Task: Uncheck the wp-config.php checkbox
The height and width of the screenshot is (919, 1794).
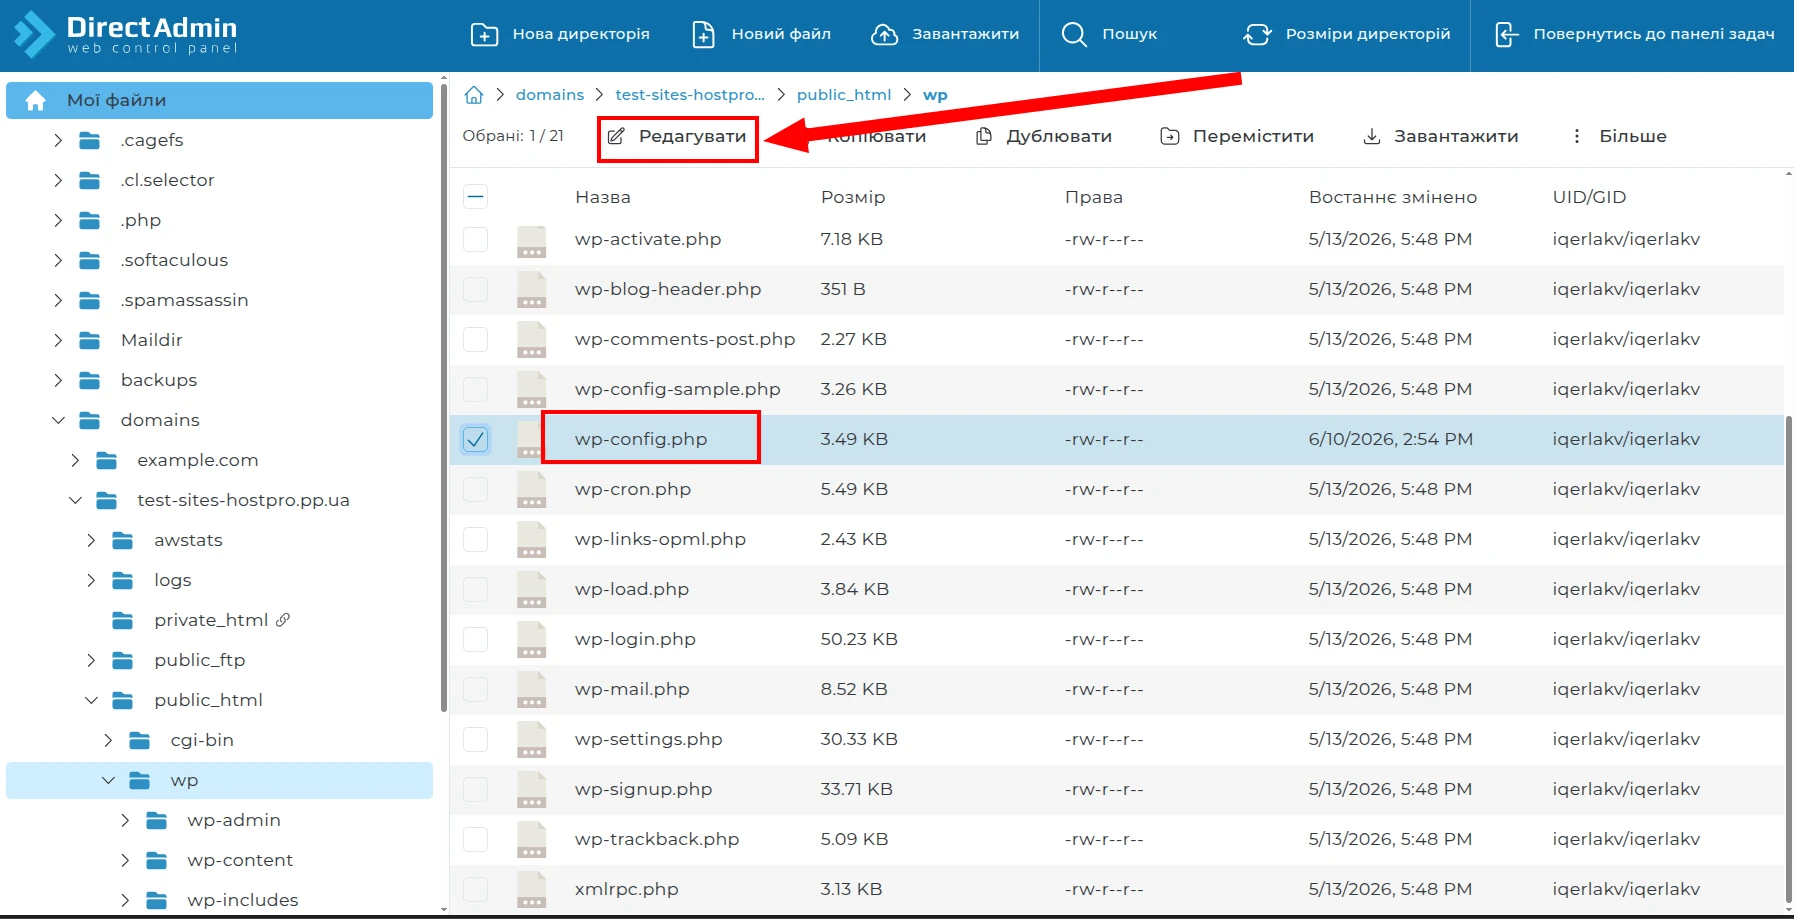Action: coord(476,439)
